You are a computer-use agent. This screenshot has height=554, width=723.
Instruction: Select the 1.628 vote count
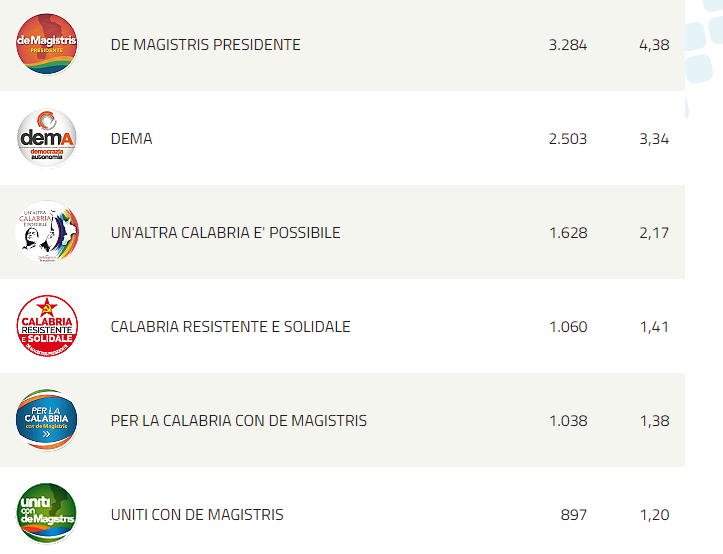coord(568,233)
